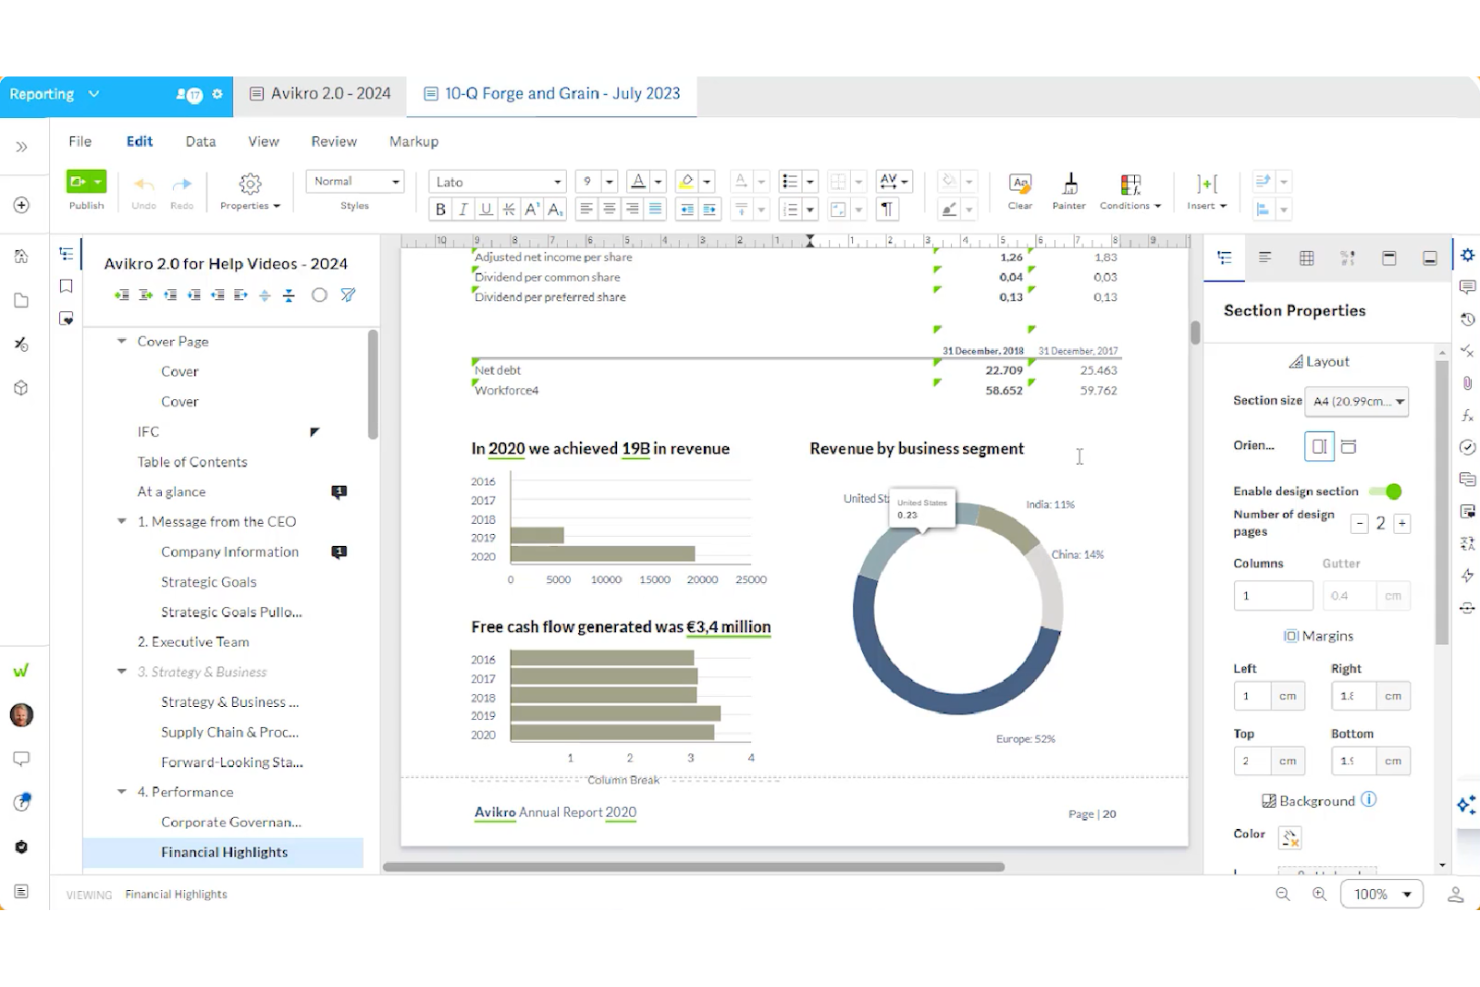The image size is (1480, 987).
Task: Collapse the Cover Page tree node
Action: [x=122, y=341]
